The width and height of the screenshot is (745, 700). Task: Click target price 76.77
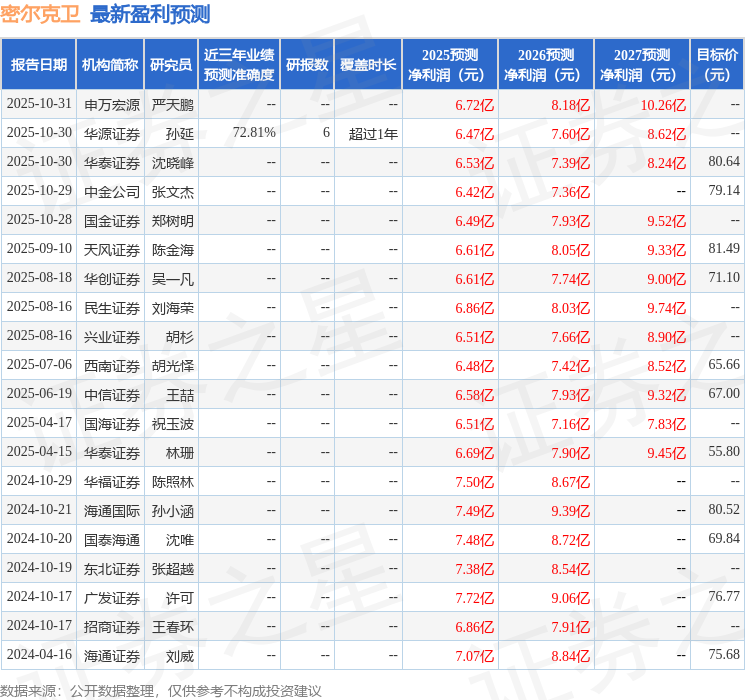724,596
